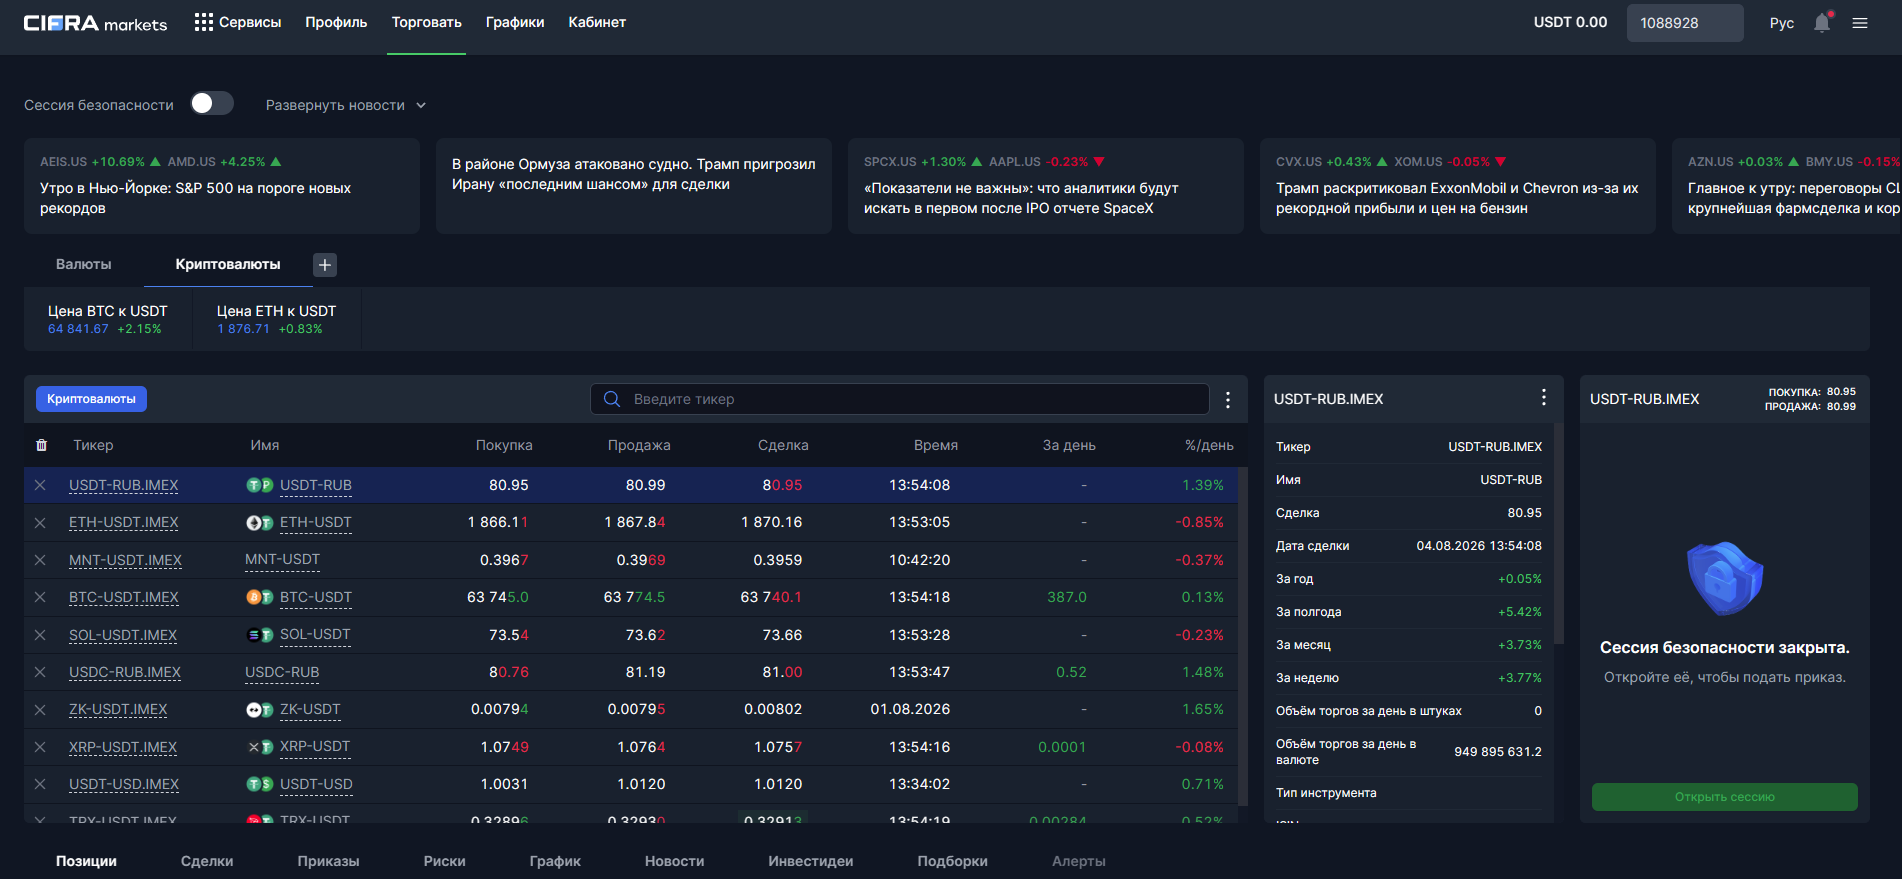Viewport: 1902px width, 879px height.
Task: Remove ETH-USDT.IMEX row with its X
Action: point(40,522)
